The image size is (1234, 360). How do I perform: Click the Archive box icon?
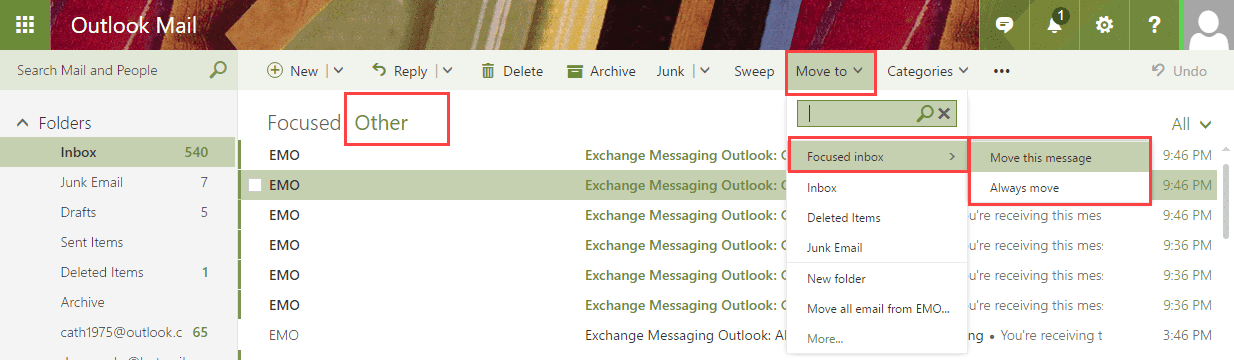tap(574, 71)
